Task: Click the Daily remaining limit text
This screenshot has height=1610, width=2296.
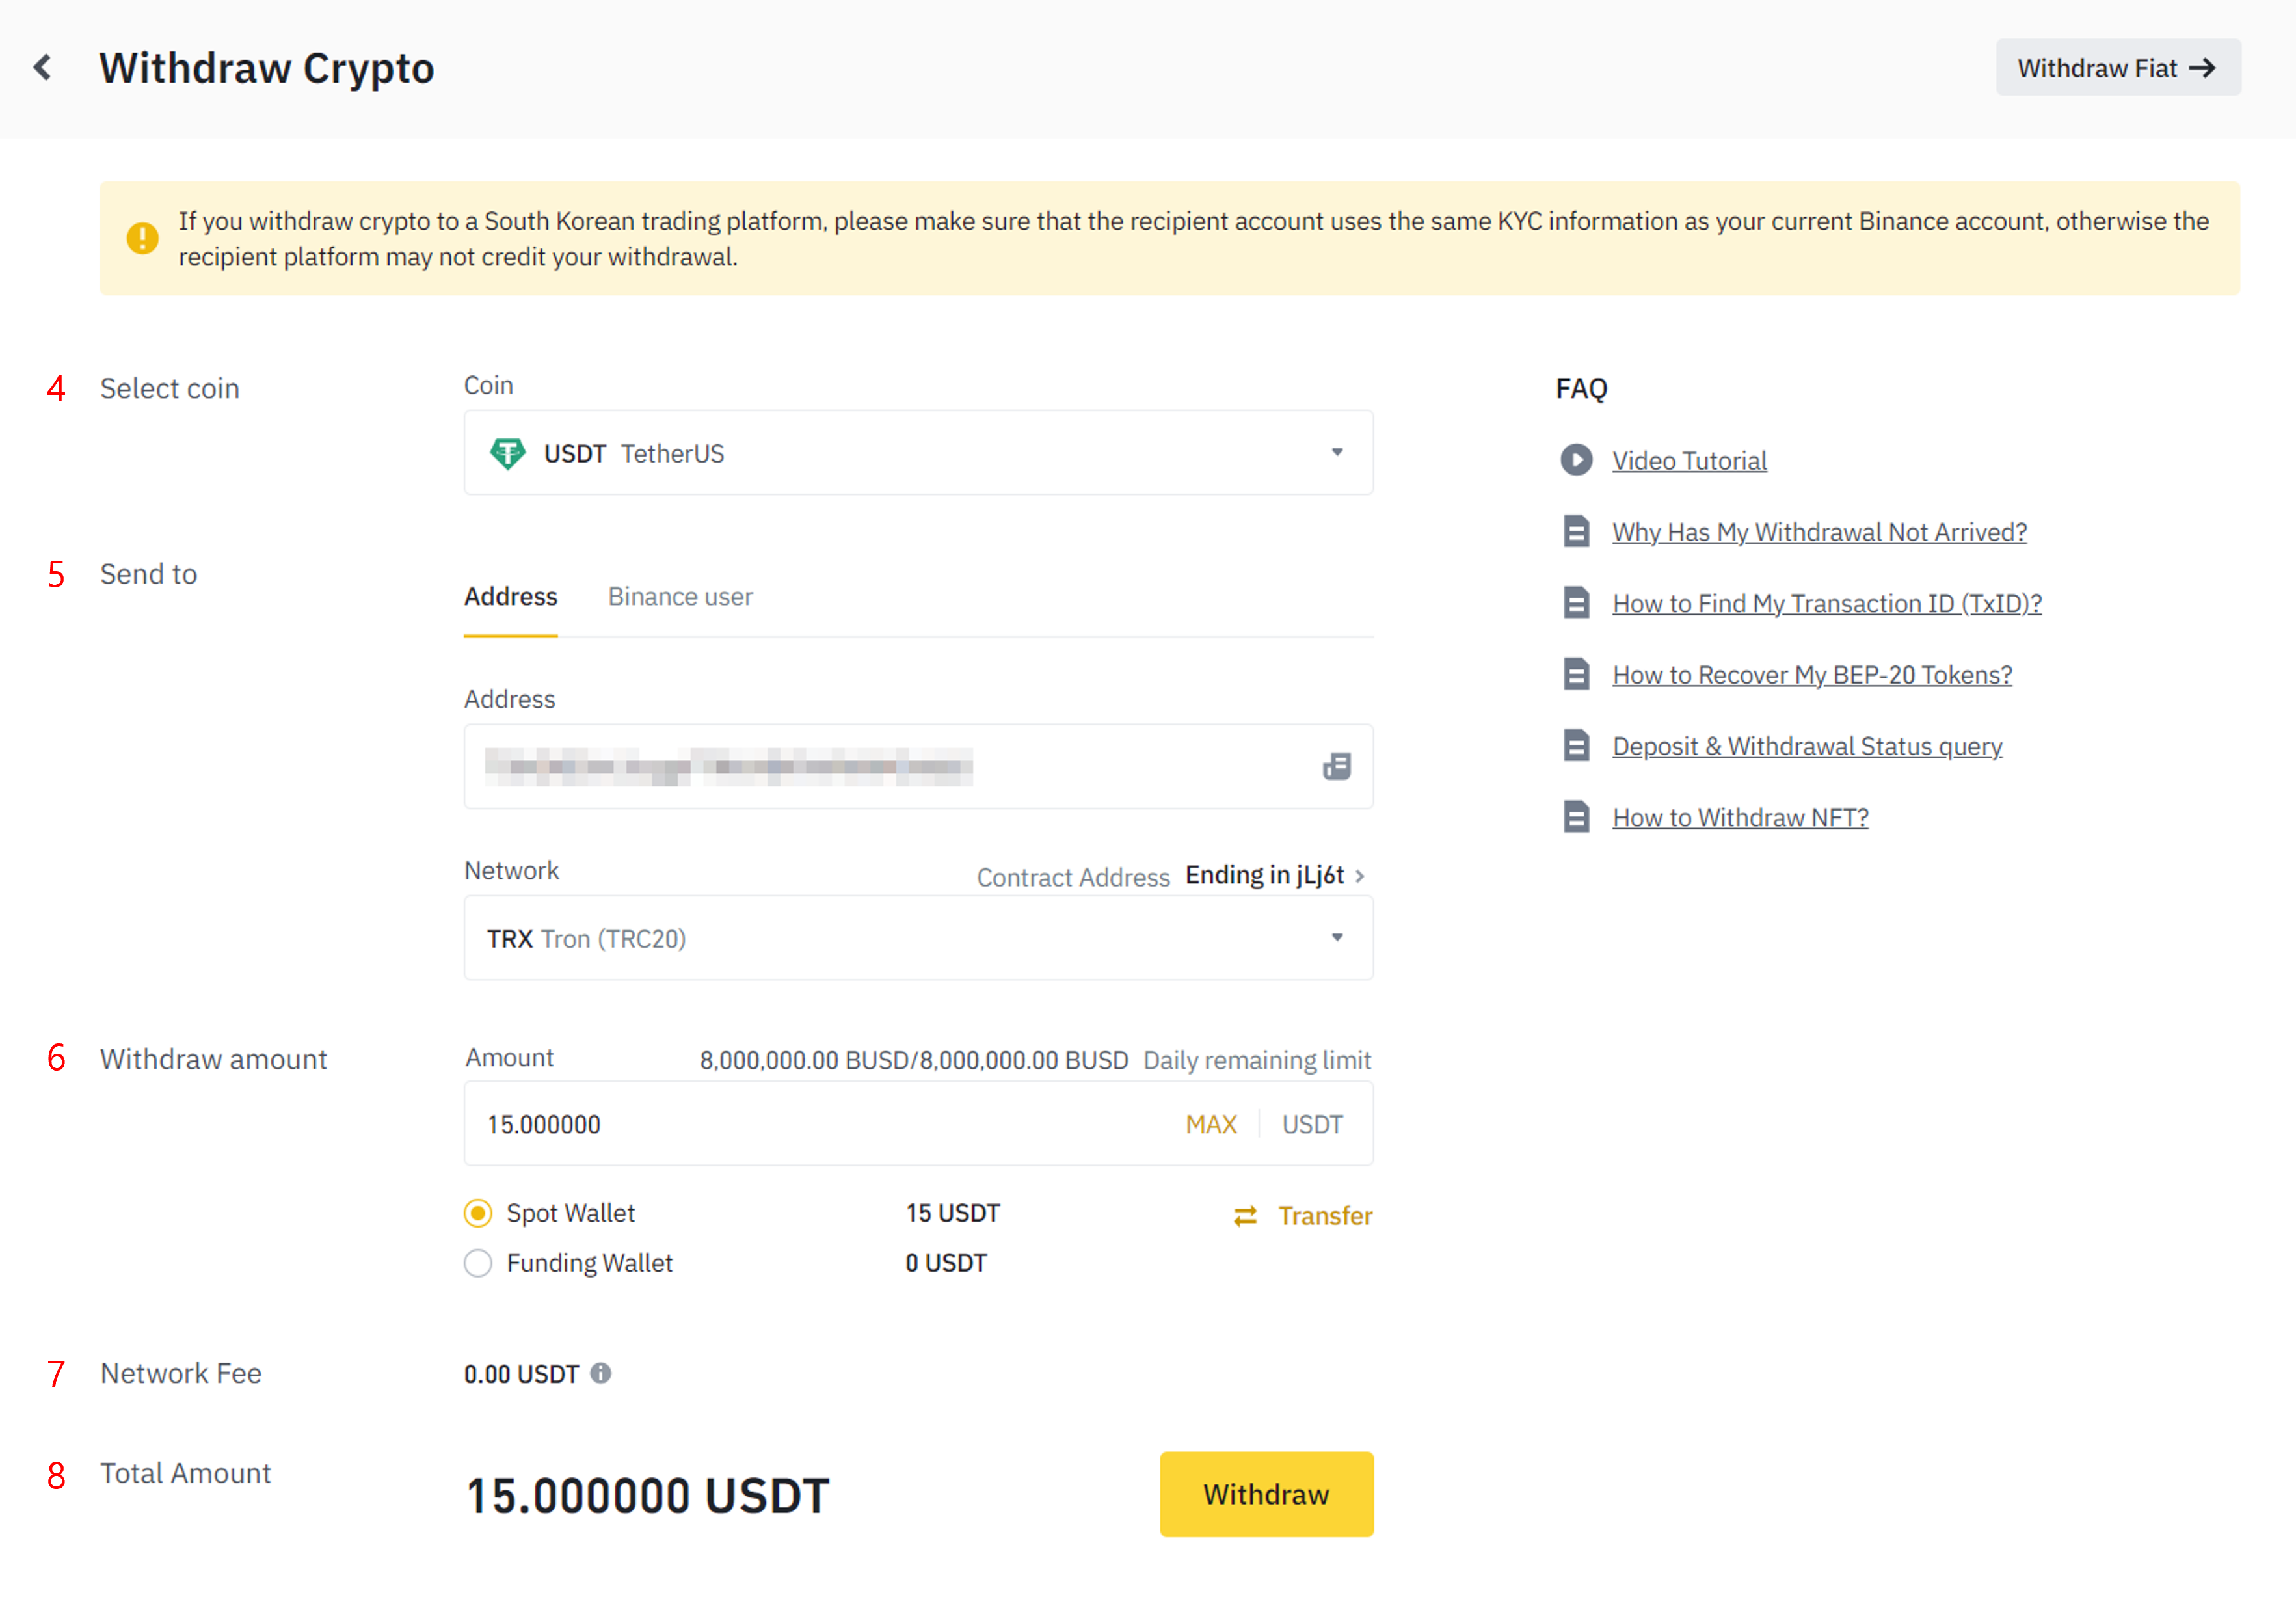Action: click(x=1257, y=1060)
